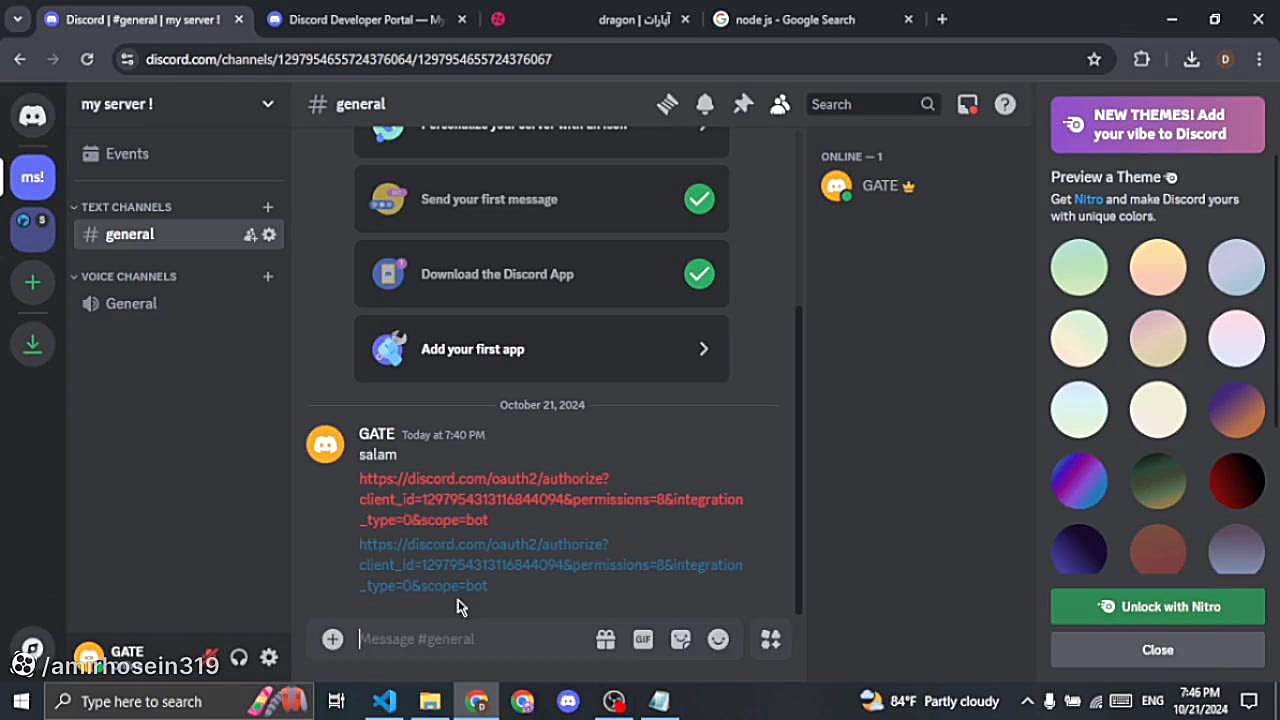Open the Events section
The width and height of the screenshot is (1280, 720).
[x=178, y=154]
